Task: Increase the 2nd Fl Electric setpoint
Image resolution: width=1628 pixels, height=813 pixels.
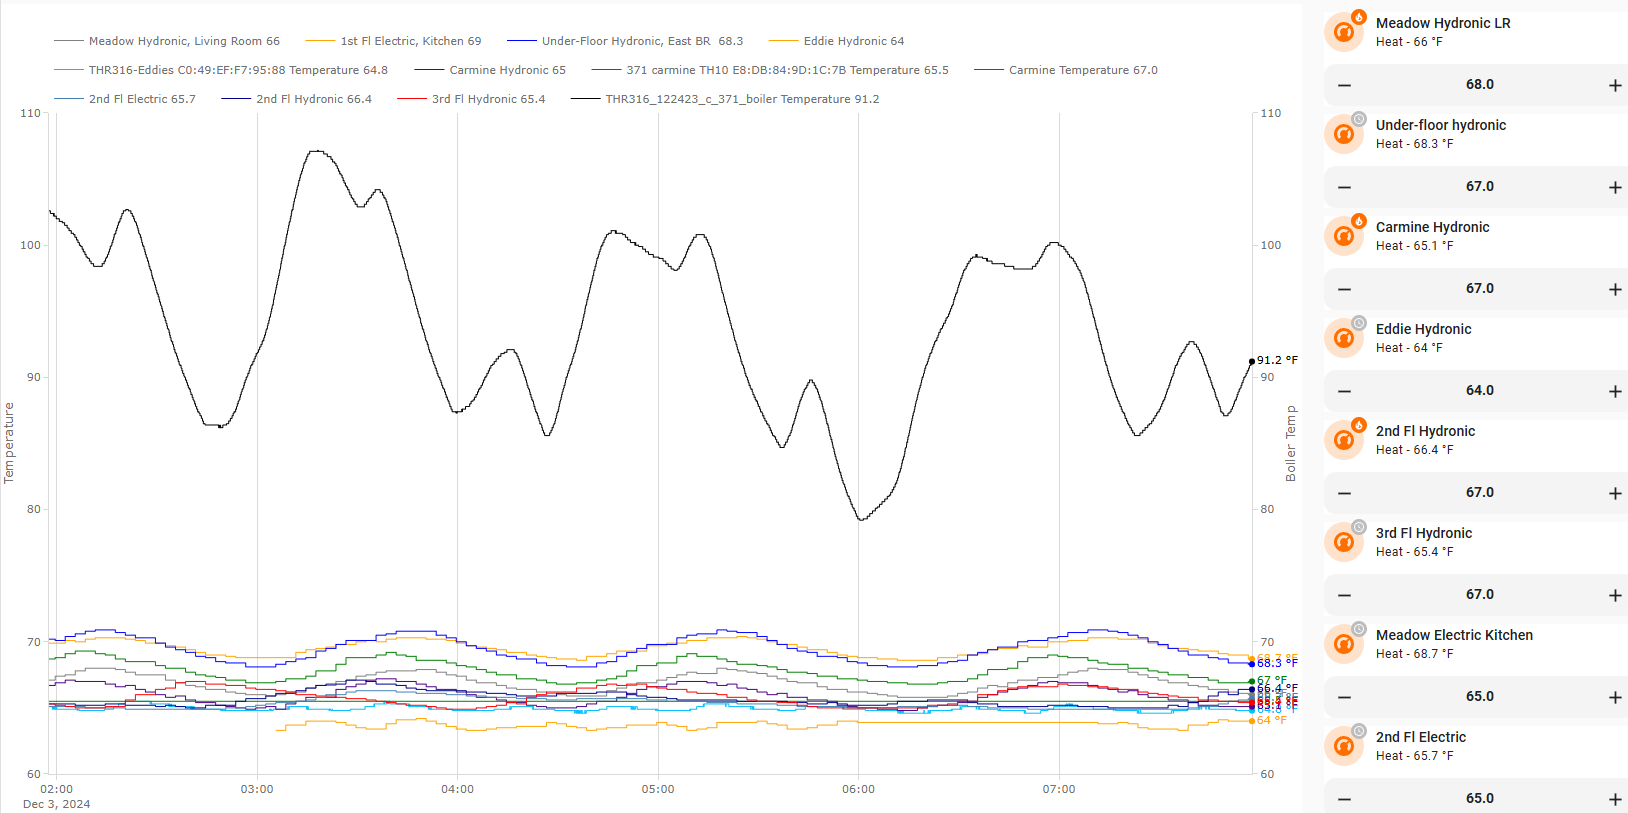Action: point(1615,799)
